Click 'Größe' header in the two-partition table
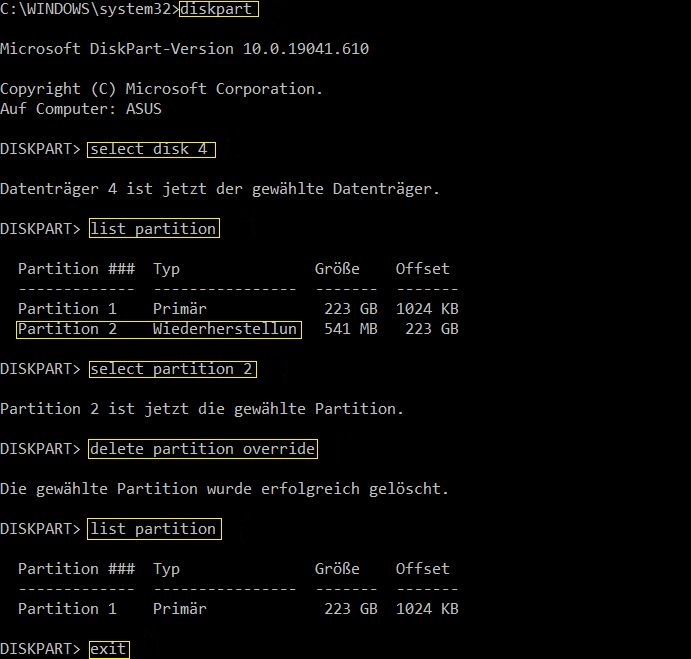Viewport: 691px width, 659px height. (337, 269)
